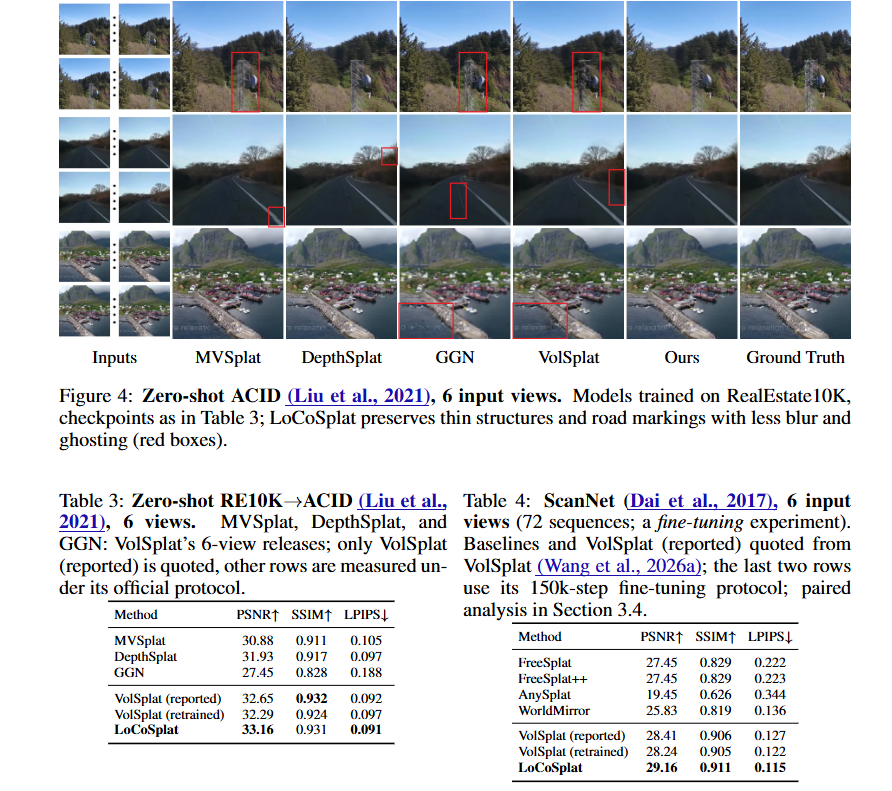Click the Table 3 'VolSplat (retrained)' row name
Viewport: 892px width, 791px height.
tap(170, 714)
